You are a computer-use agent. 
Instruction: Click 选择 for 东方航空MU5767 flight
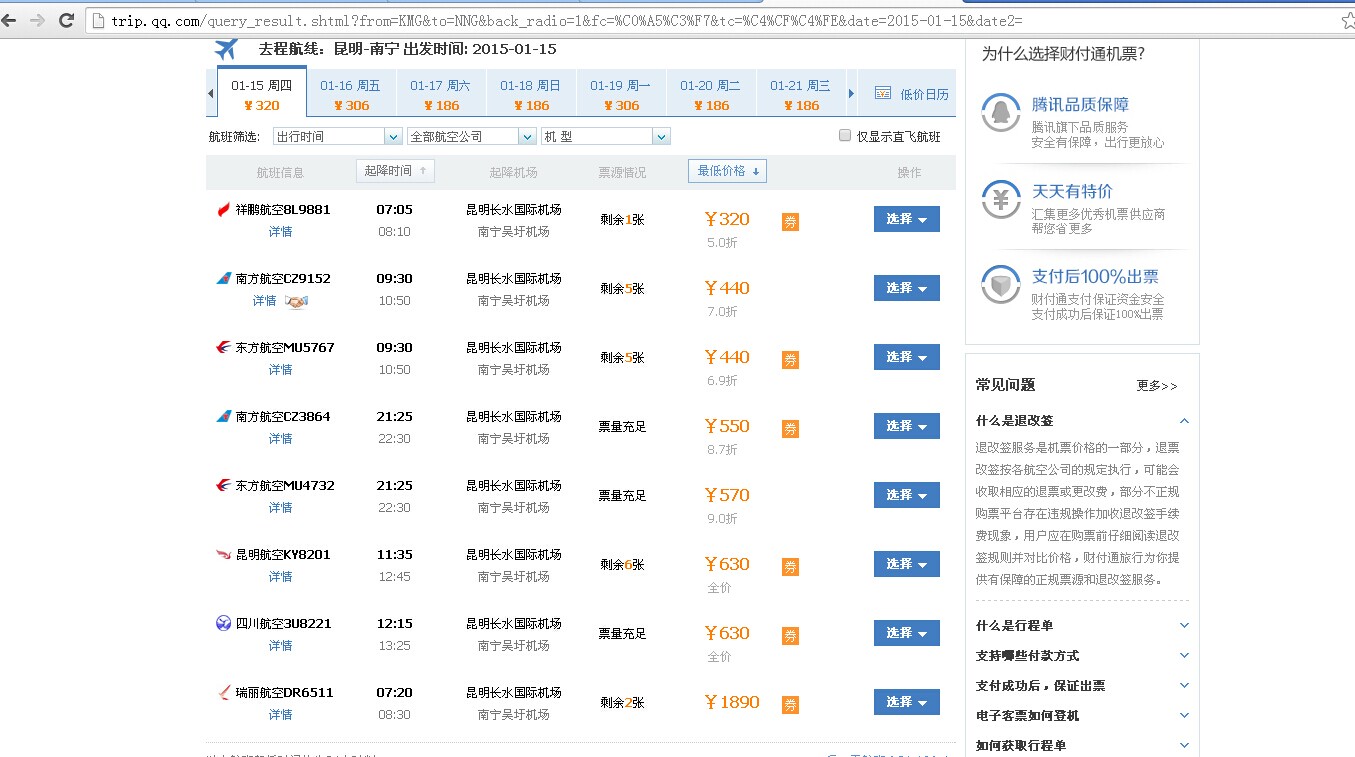click(907, 357)
